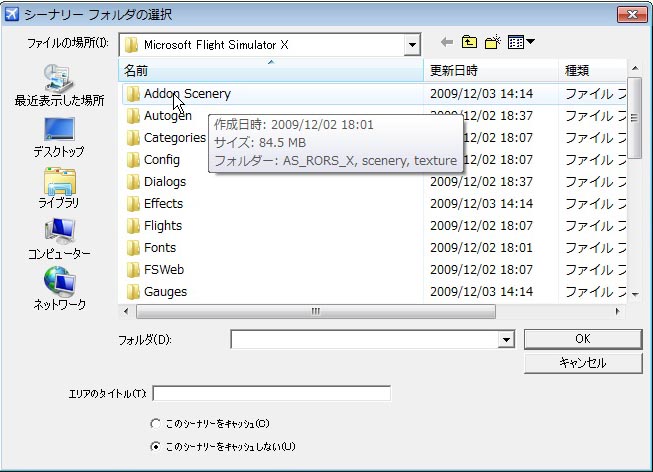The height and width of the screenshot is (472, 653).
Task: Click the Fonts date 2009/12/02 18:01
Action: 481,248
